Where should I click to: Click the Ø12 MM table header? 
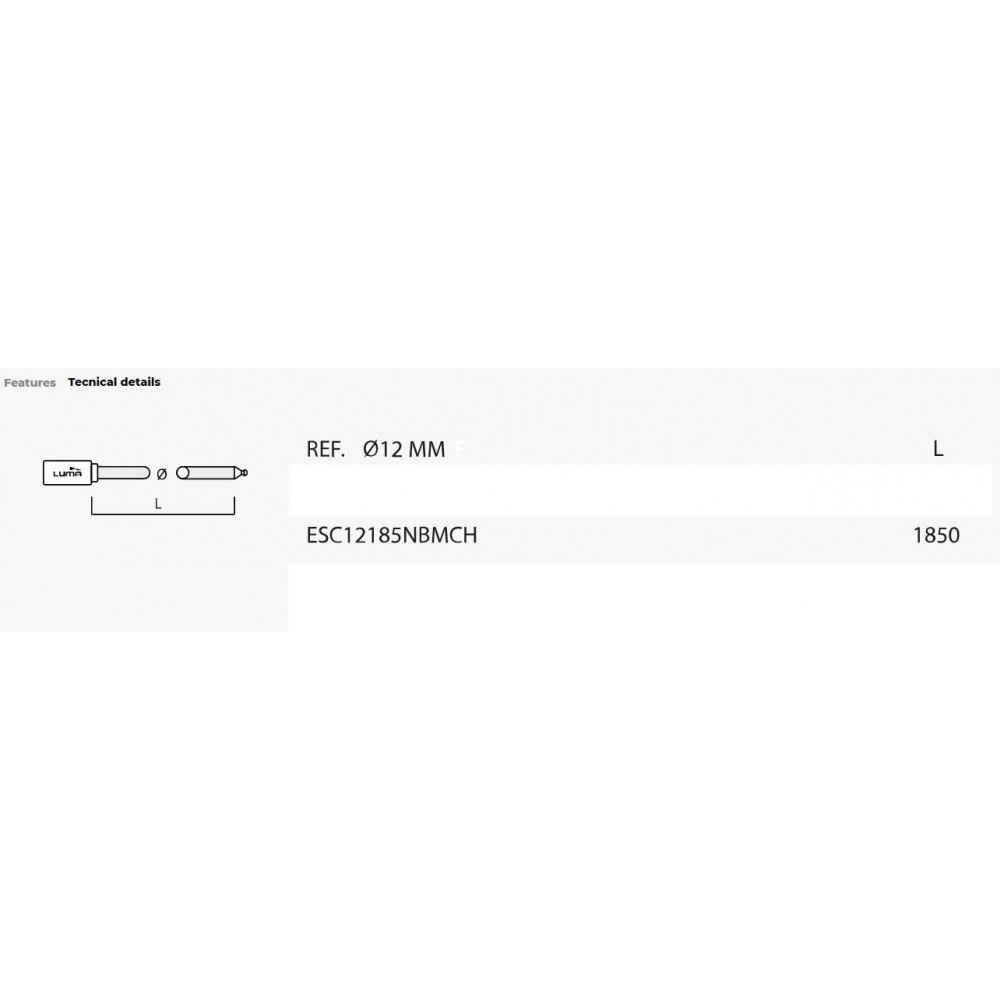(x=405, y=450)
